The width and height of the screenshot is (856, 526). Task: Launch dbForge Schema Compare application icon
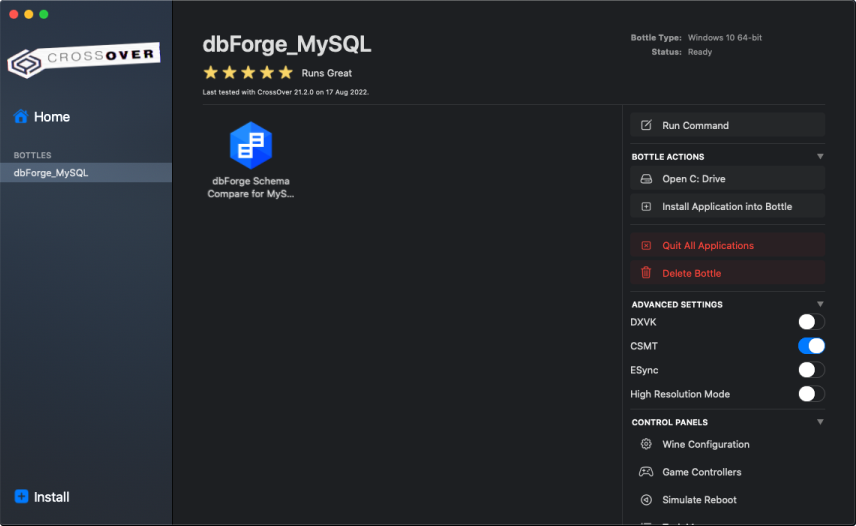pyautogui.click(x=251, y=145)
